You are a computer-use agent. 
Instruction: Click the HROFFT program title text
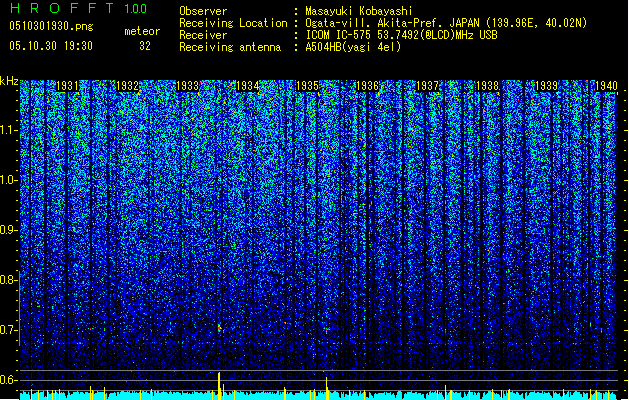(61, 8)
